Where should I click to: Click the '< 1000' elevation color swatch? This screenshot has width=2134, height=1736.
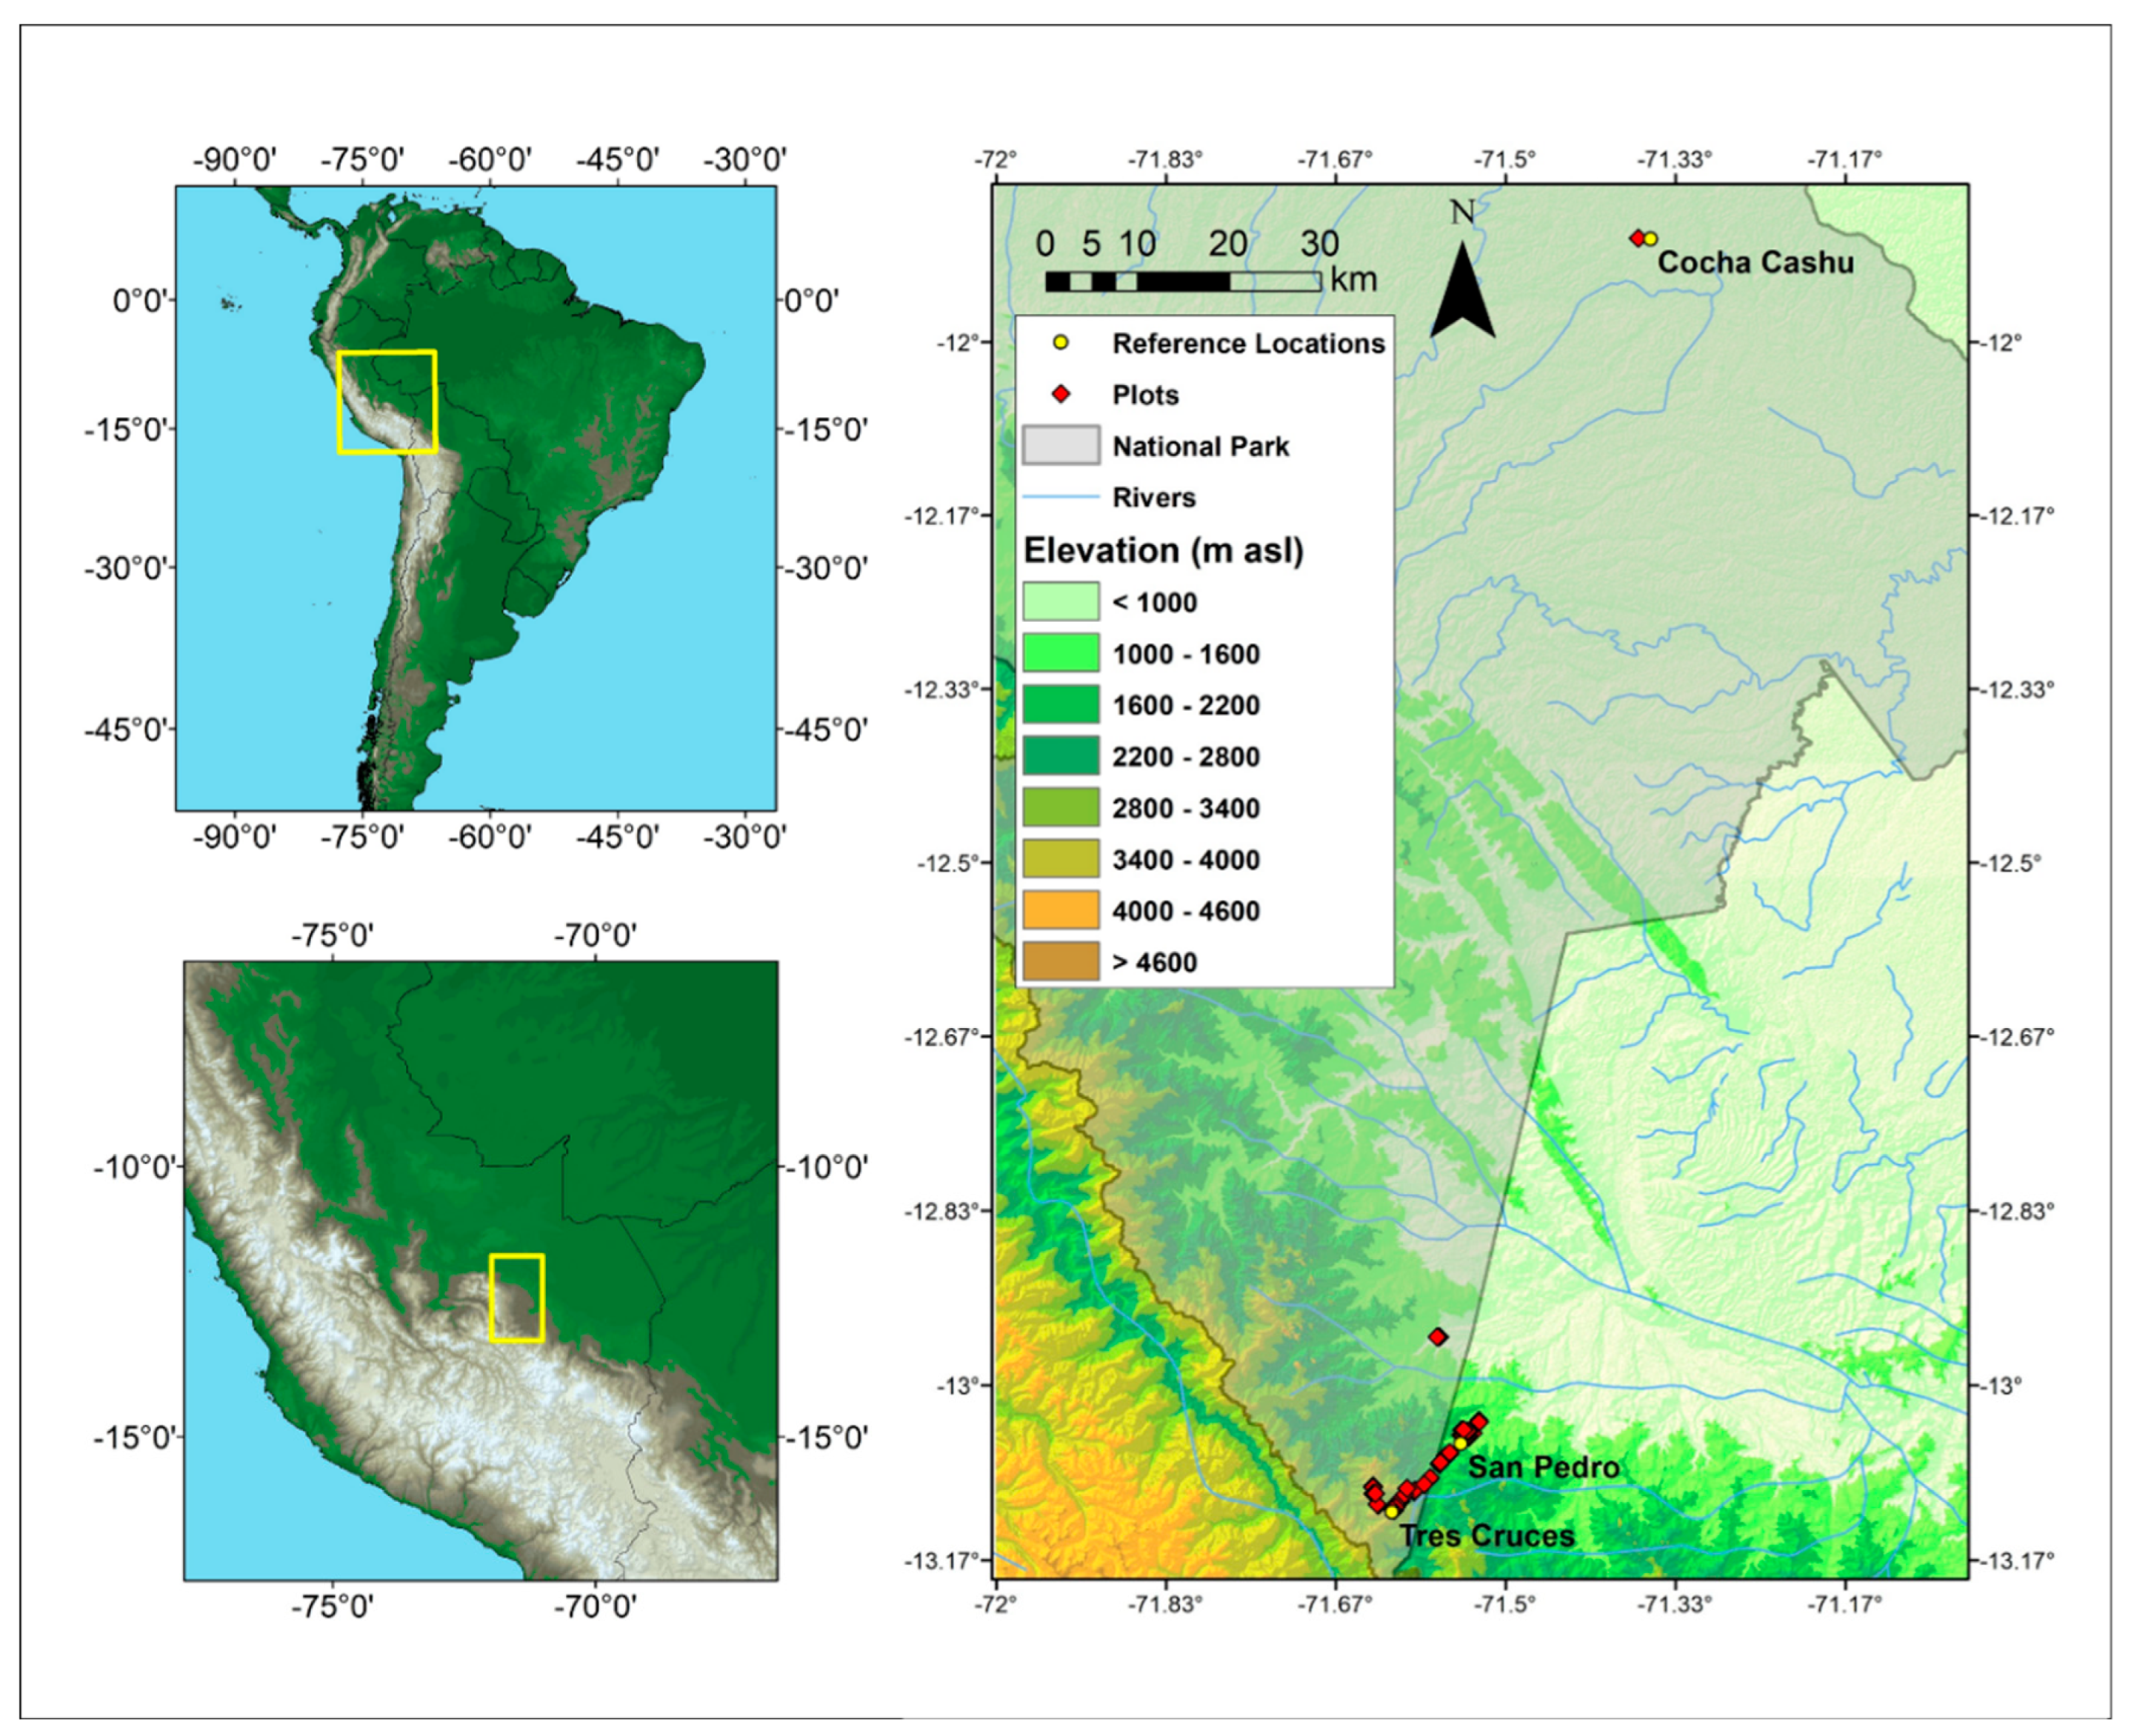point(1060,601)
